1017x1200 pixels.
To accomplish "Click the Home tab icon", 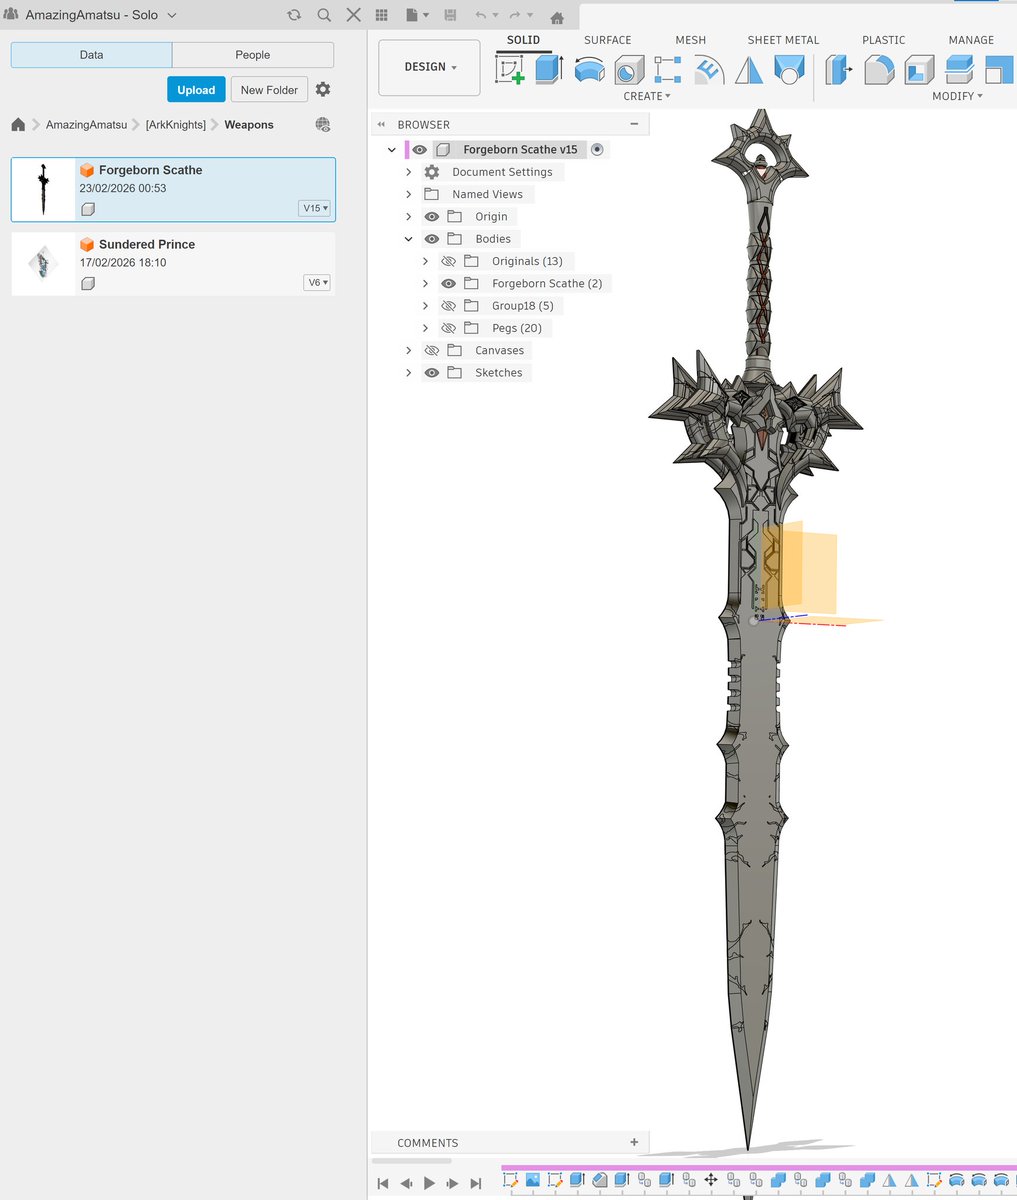I will tap(557, 18).
